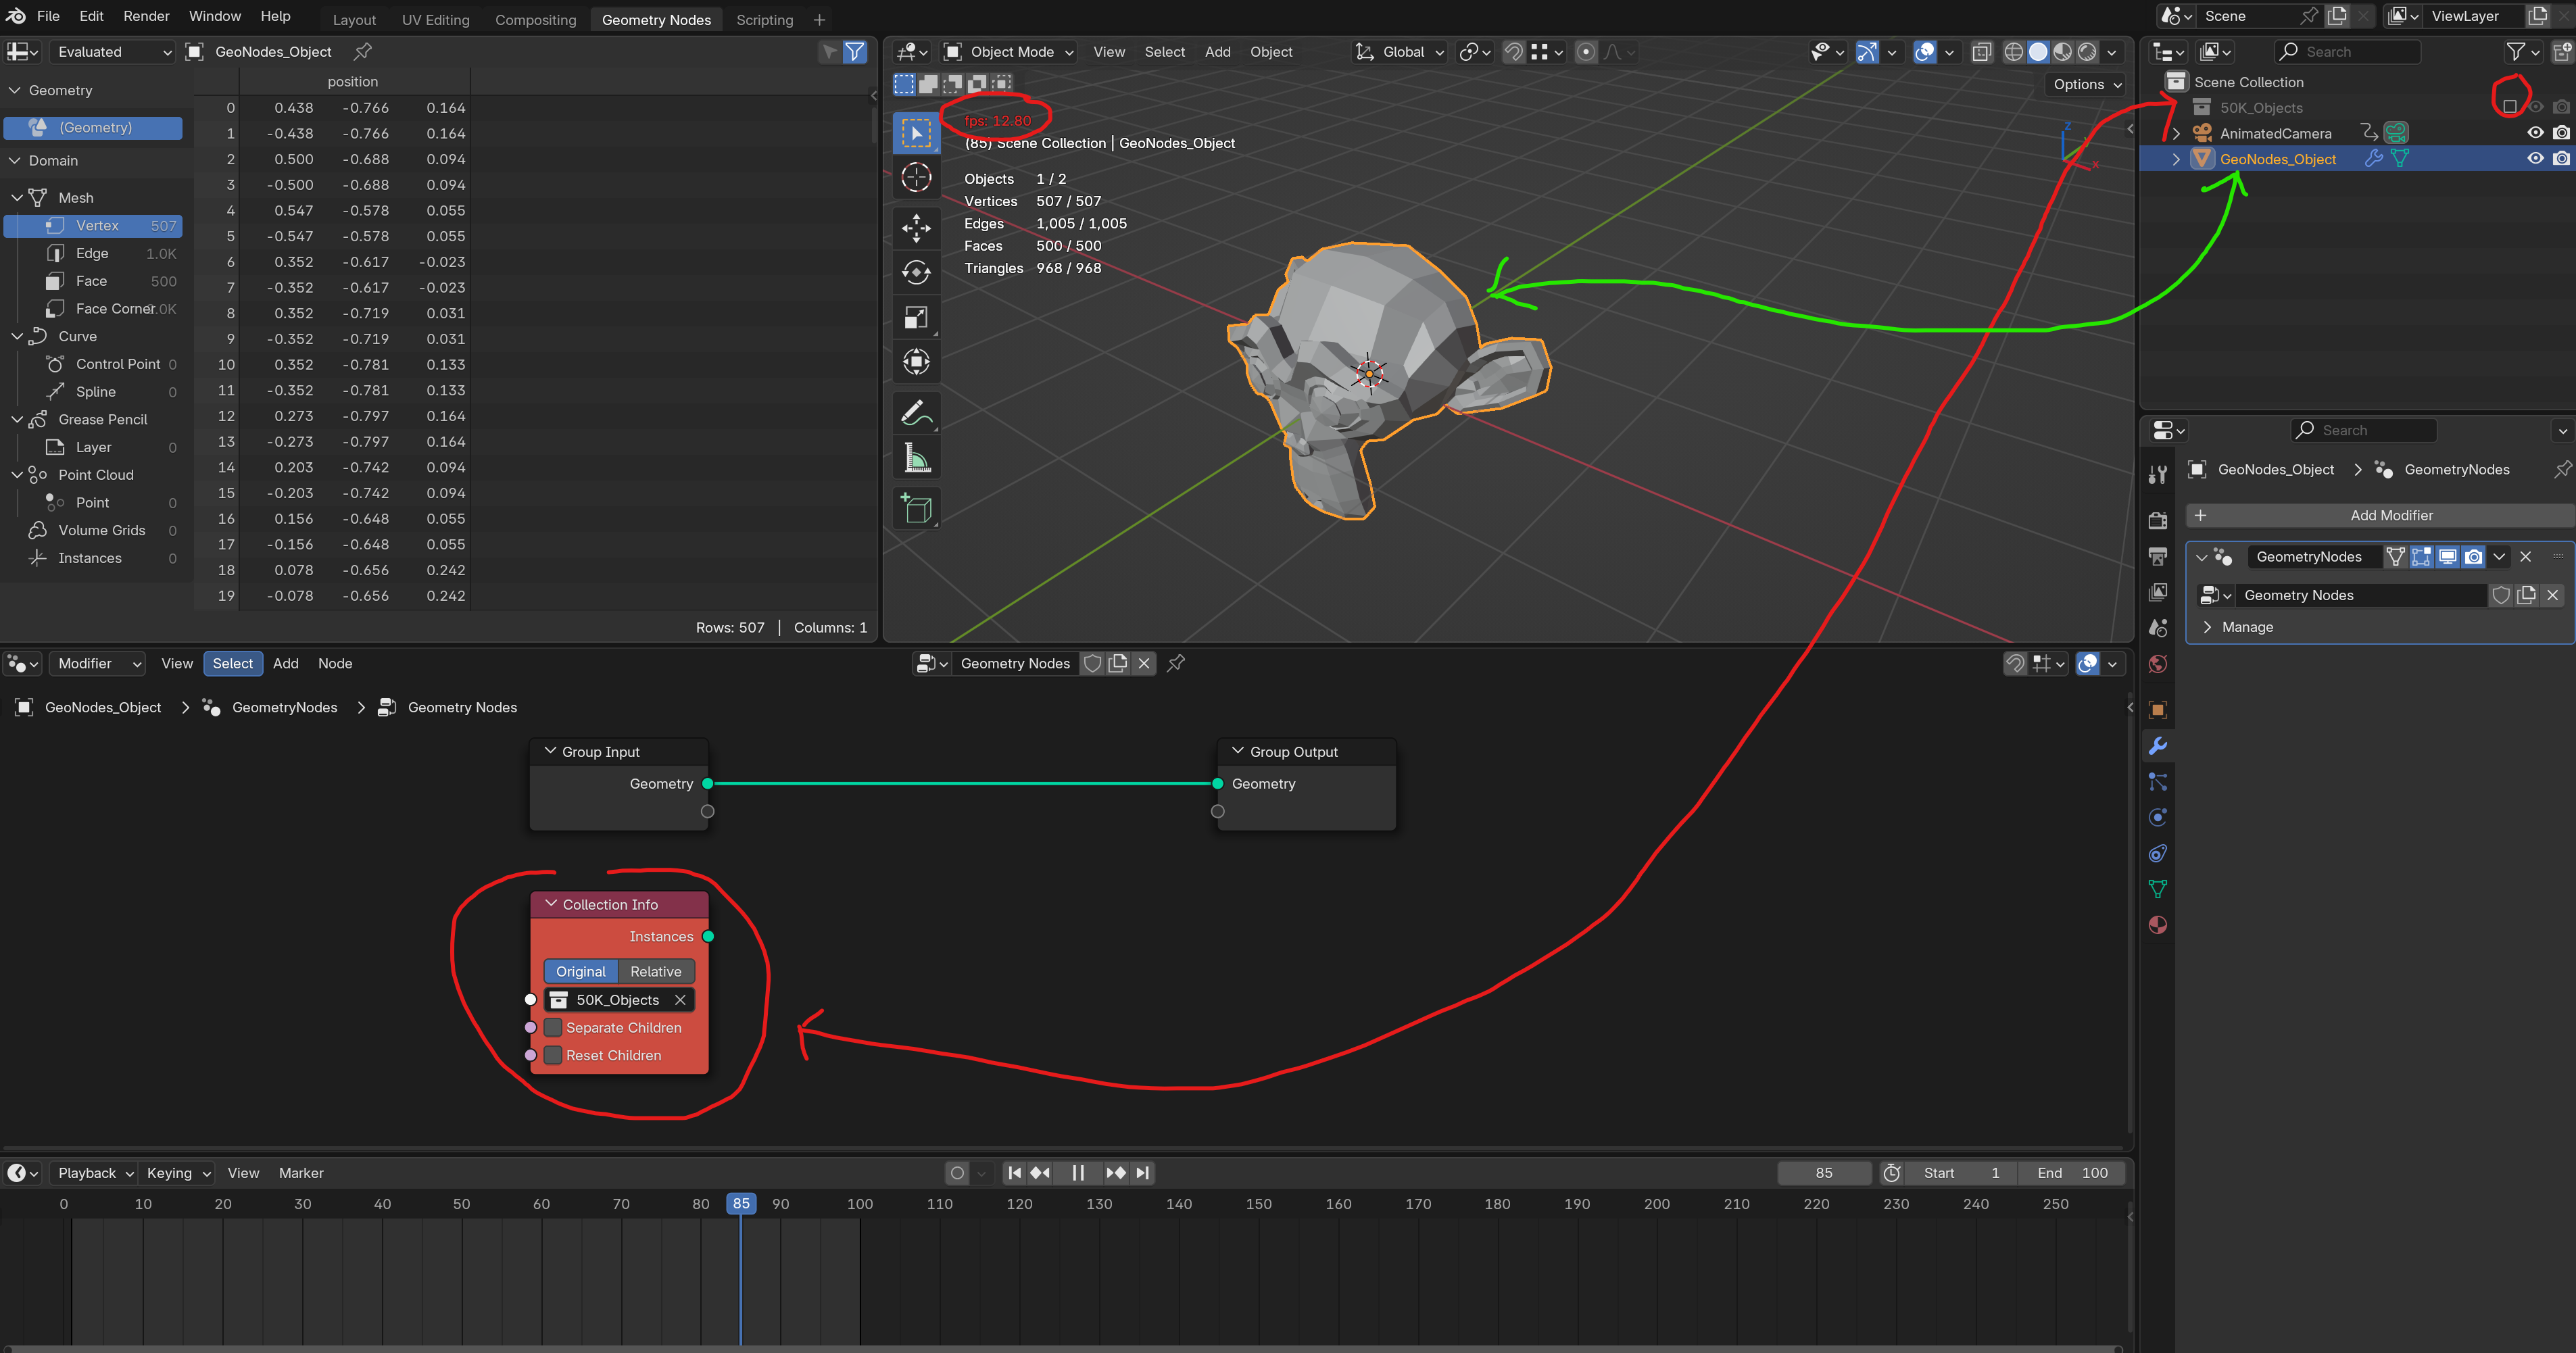Open the Render properties tab icon
The height and width of the screenshot is (1353, 2576).
pos(2158,520)
